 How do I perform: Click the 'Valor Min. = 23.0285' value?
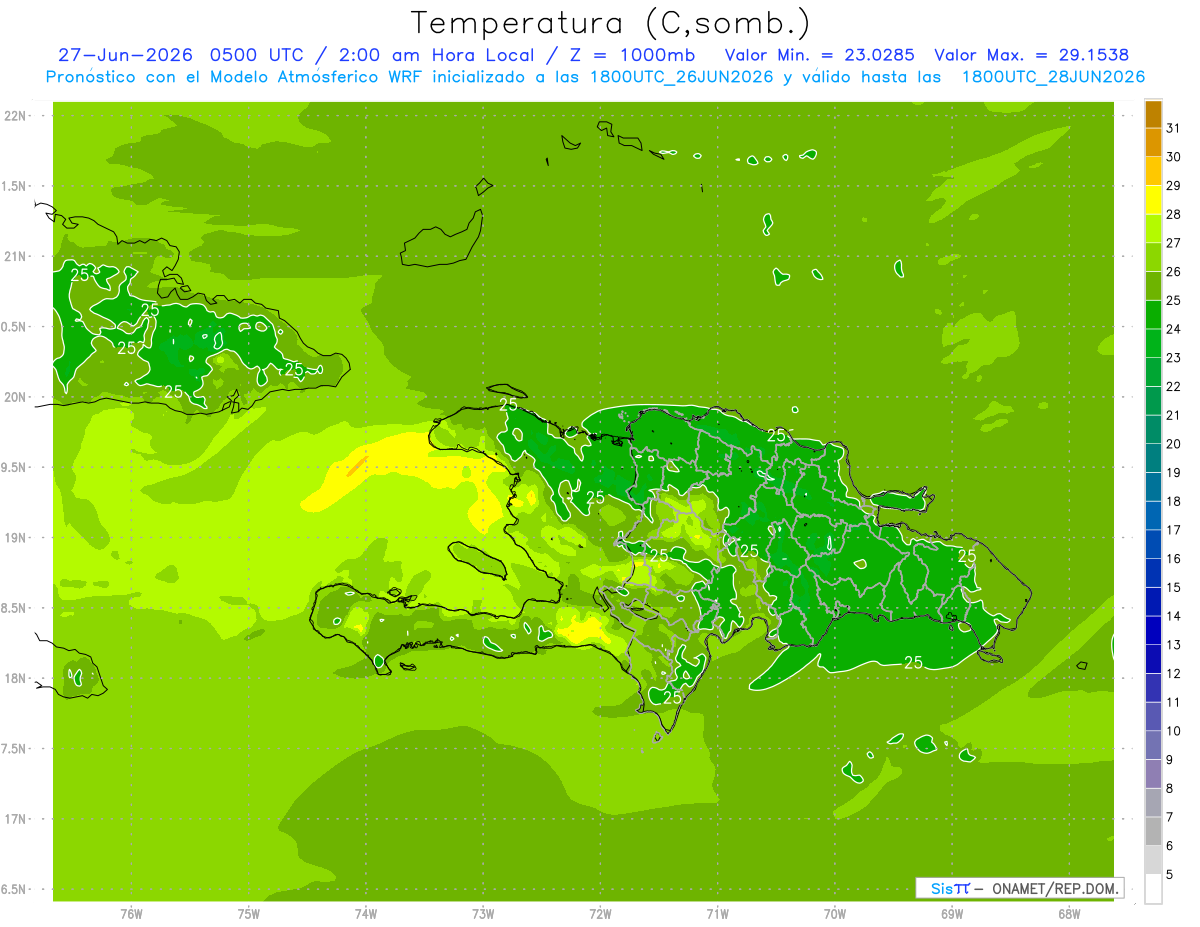click(819, 55)
